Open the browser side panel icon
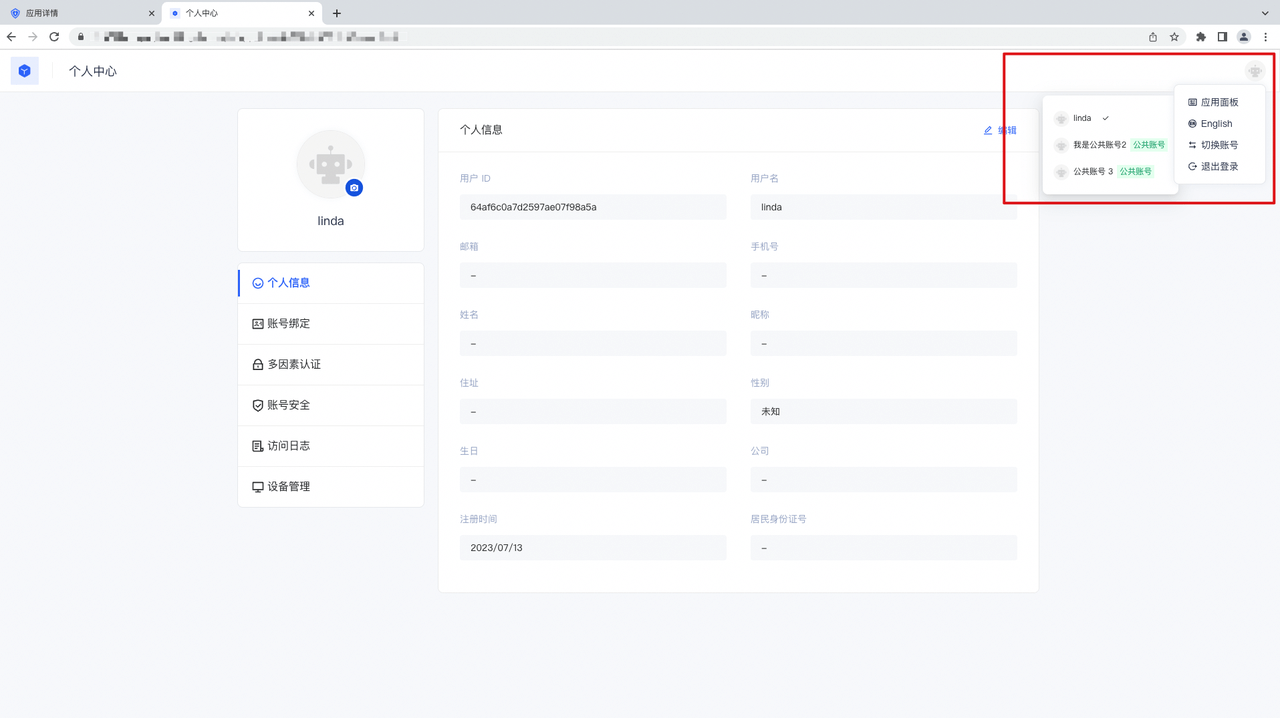Viewport: 1280px width, 718px height. (x=1222, y=37)
